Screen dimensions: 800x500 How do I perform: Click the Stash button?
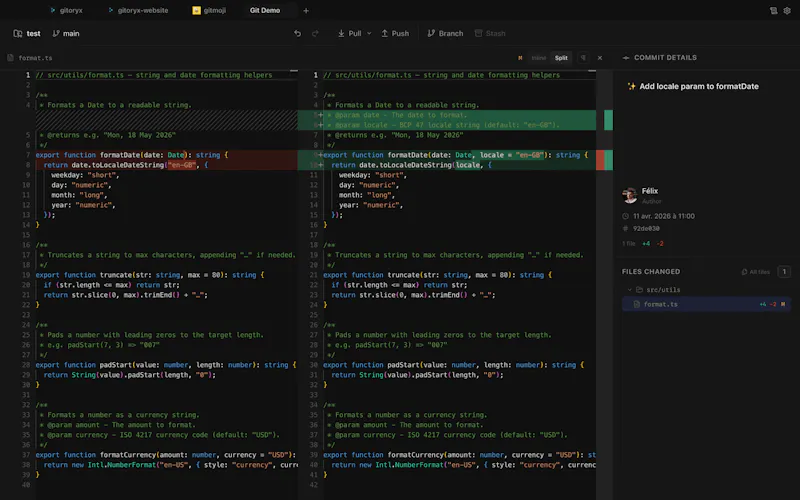(x=490, y=34)
